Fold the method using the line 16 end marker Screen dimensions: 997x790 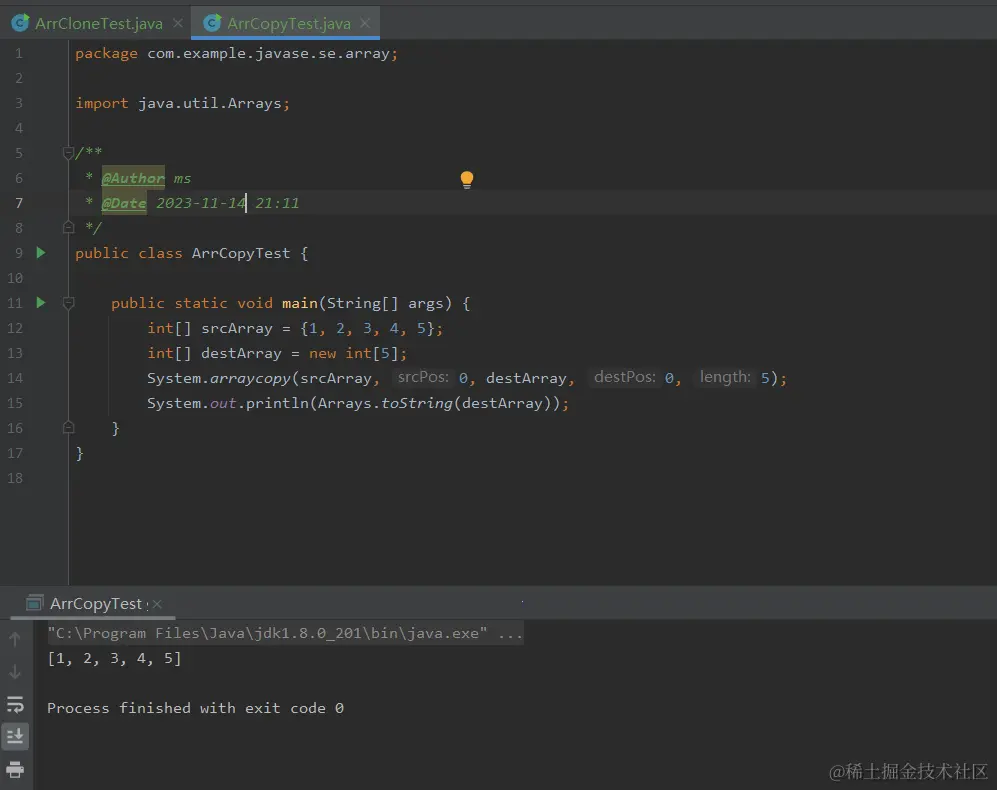click(69, 427)
